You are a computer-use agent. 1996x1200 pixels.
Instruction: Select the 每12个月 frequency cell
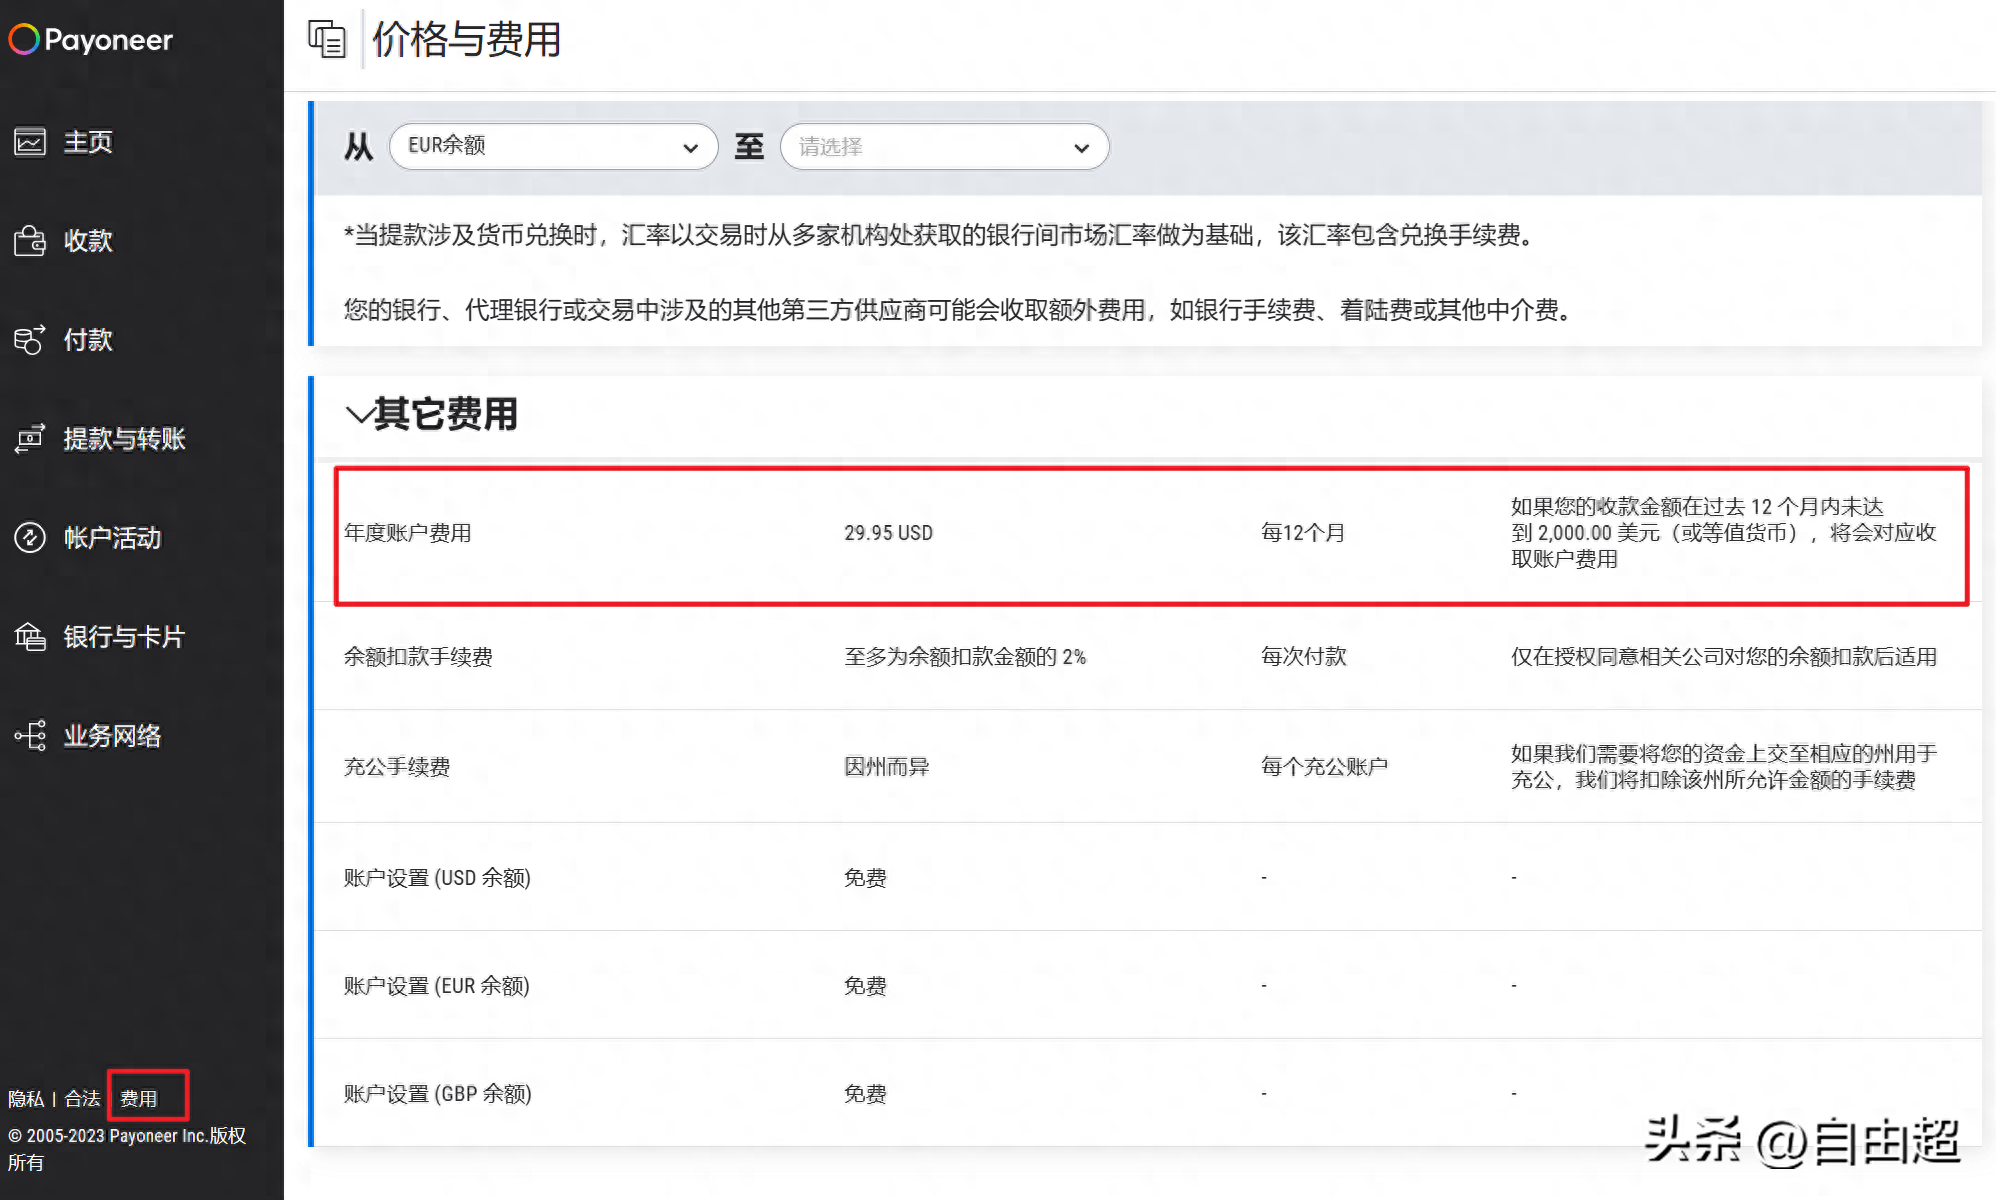(1302, 533)
